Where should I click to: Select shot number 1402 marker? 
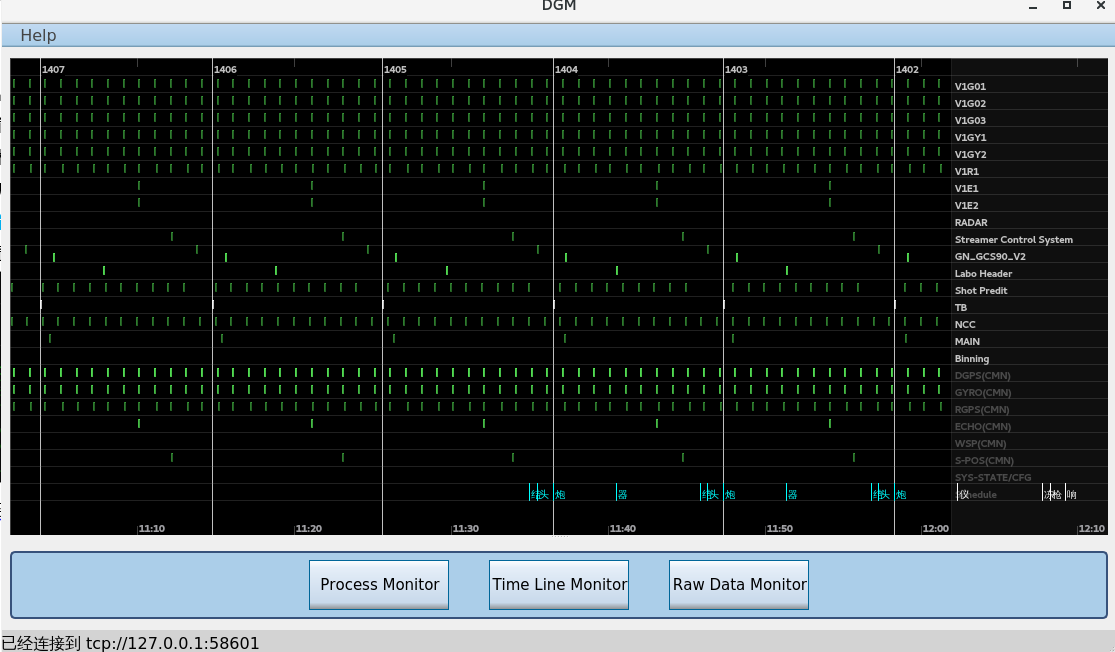coord(907,70)
